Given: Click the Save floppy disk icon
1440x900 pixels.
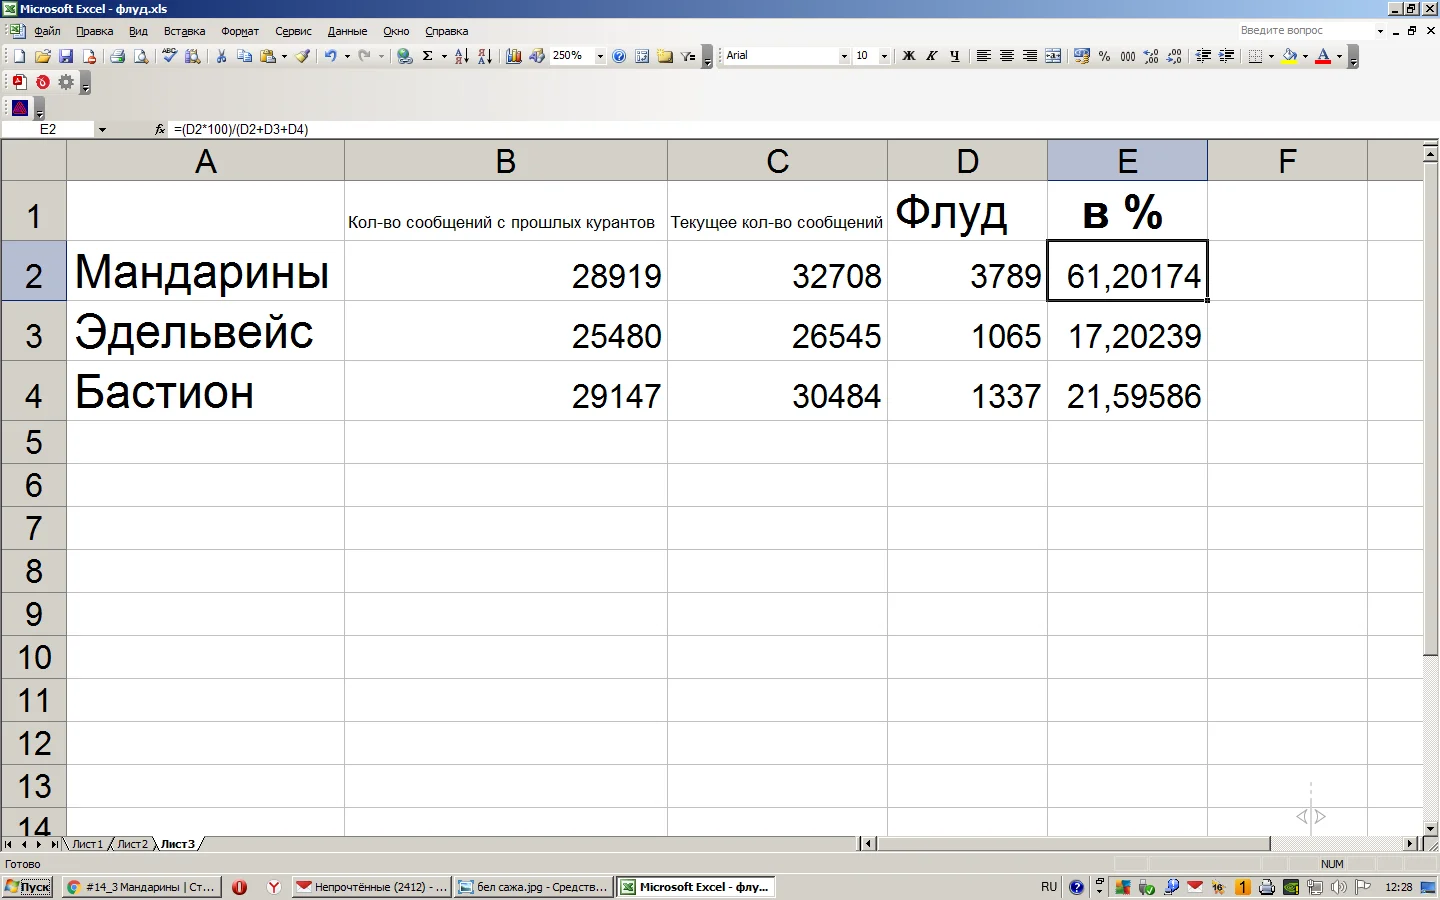Looking at the screenshot, I should point(66,56).
